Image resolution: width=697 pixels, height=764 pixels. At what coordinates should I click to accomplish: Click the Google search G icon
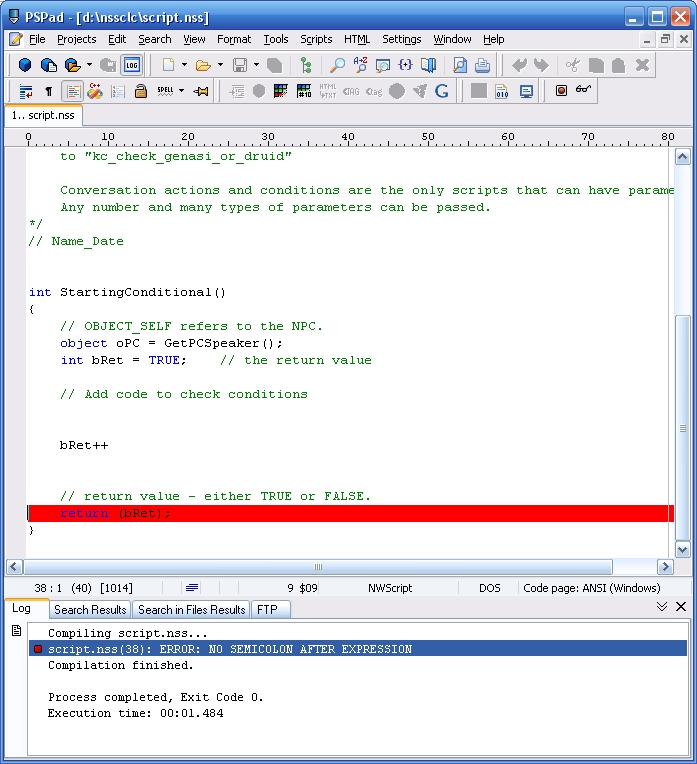pyautogui.click(x=441, y=91)
